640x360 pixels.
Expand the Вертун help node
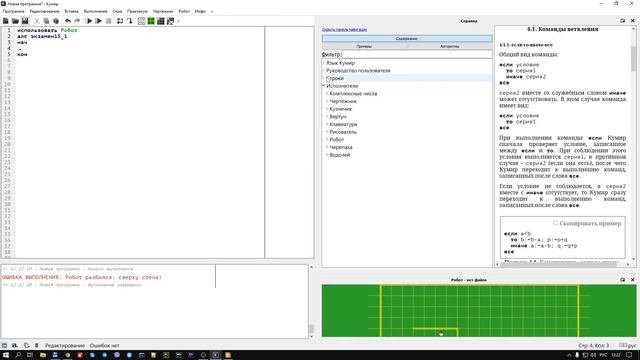(x=327, y=117)
